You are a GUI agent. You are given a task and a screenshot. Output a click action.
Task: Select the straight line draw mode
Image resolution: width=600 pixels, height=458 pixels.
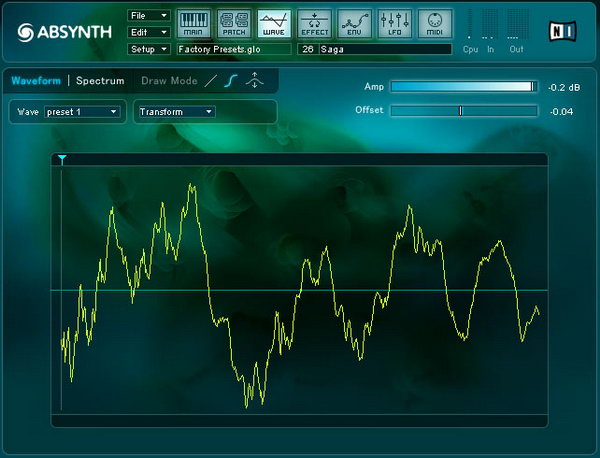[210, 81]
